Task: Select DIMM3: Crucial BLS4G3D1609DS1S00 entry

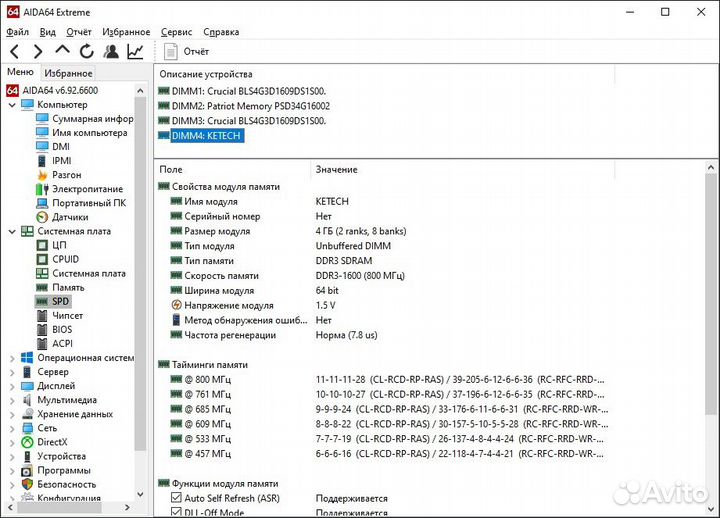Action: (242, 121)
